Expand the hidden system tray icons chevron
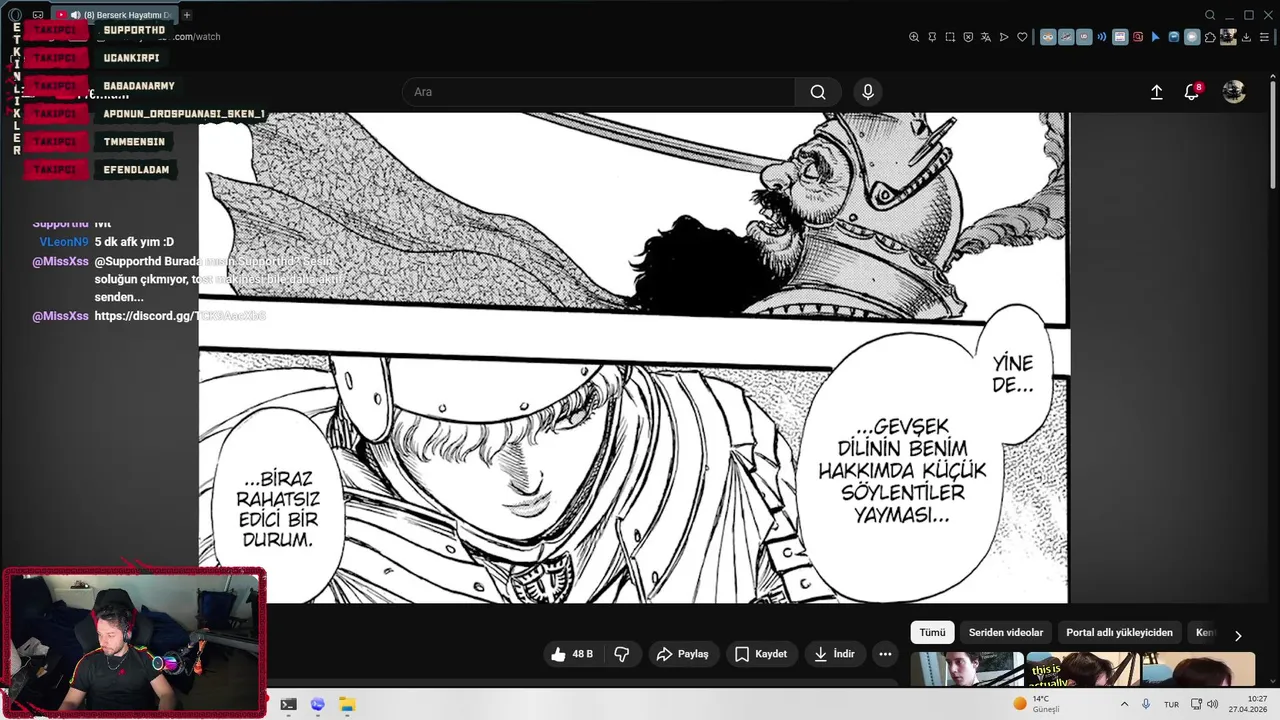The width and height of the screenshot is (1280, 720). point(1124,704)
